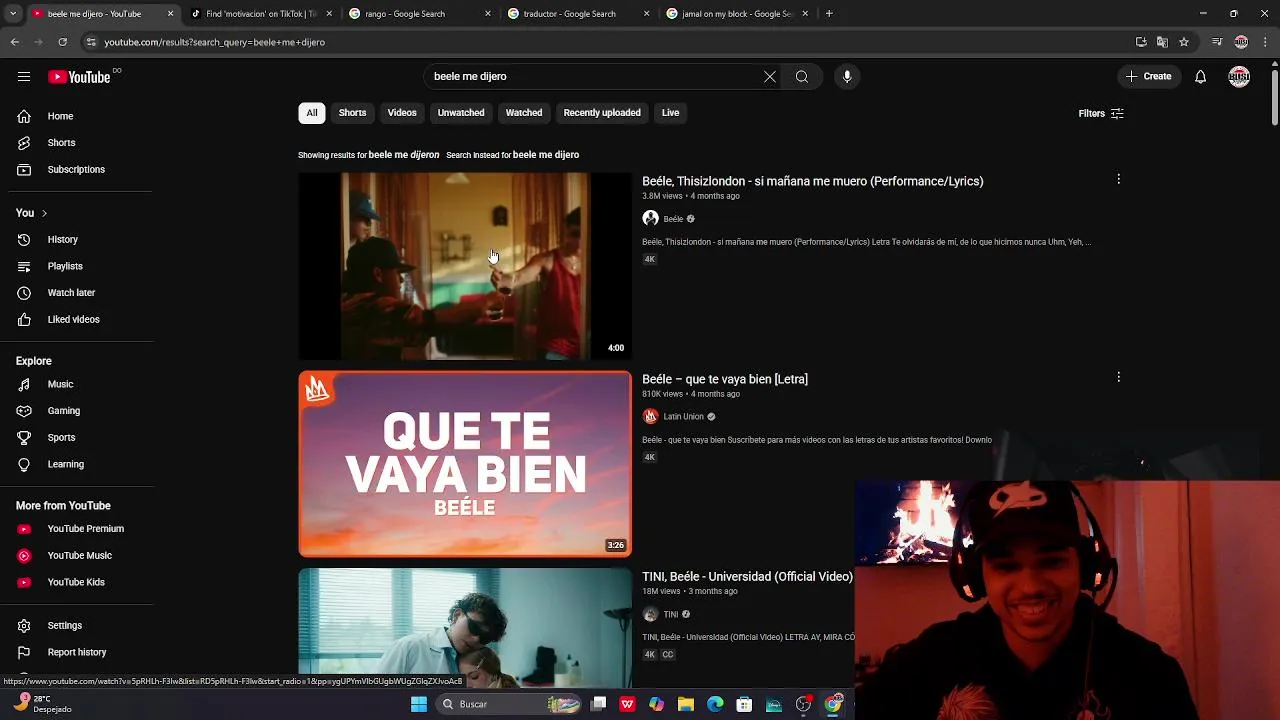Viewport: 1280px width, 720px height.
Task: Open File Explorer from taskbar
Action: [x=686, y=704]
